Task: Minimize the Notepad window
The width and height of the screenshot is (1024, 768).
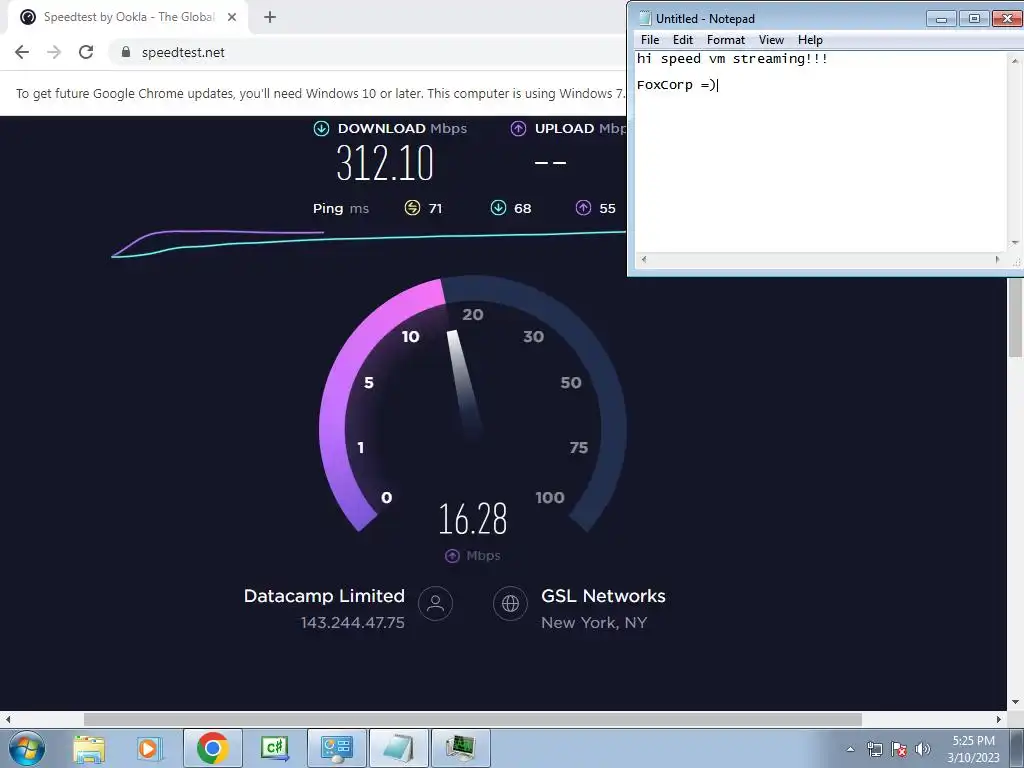Action: tap(941, 18)
